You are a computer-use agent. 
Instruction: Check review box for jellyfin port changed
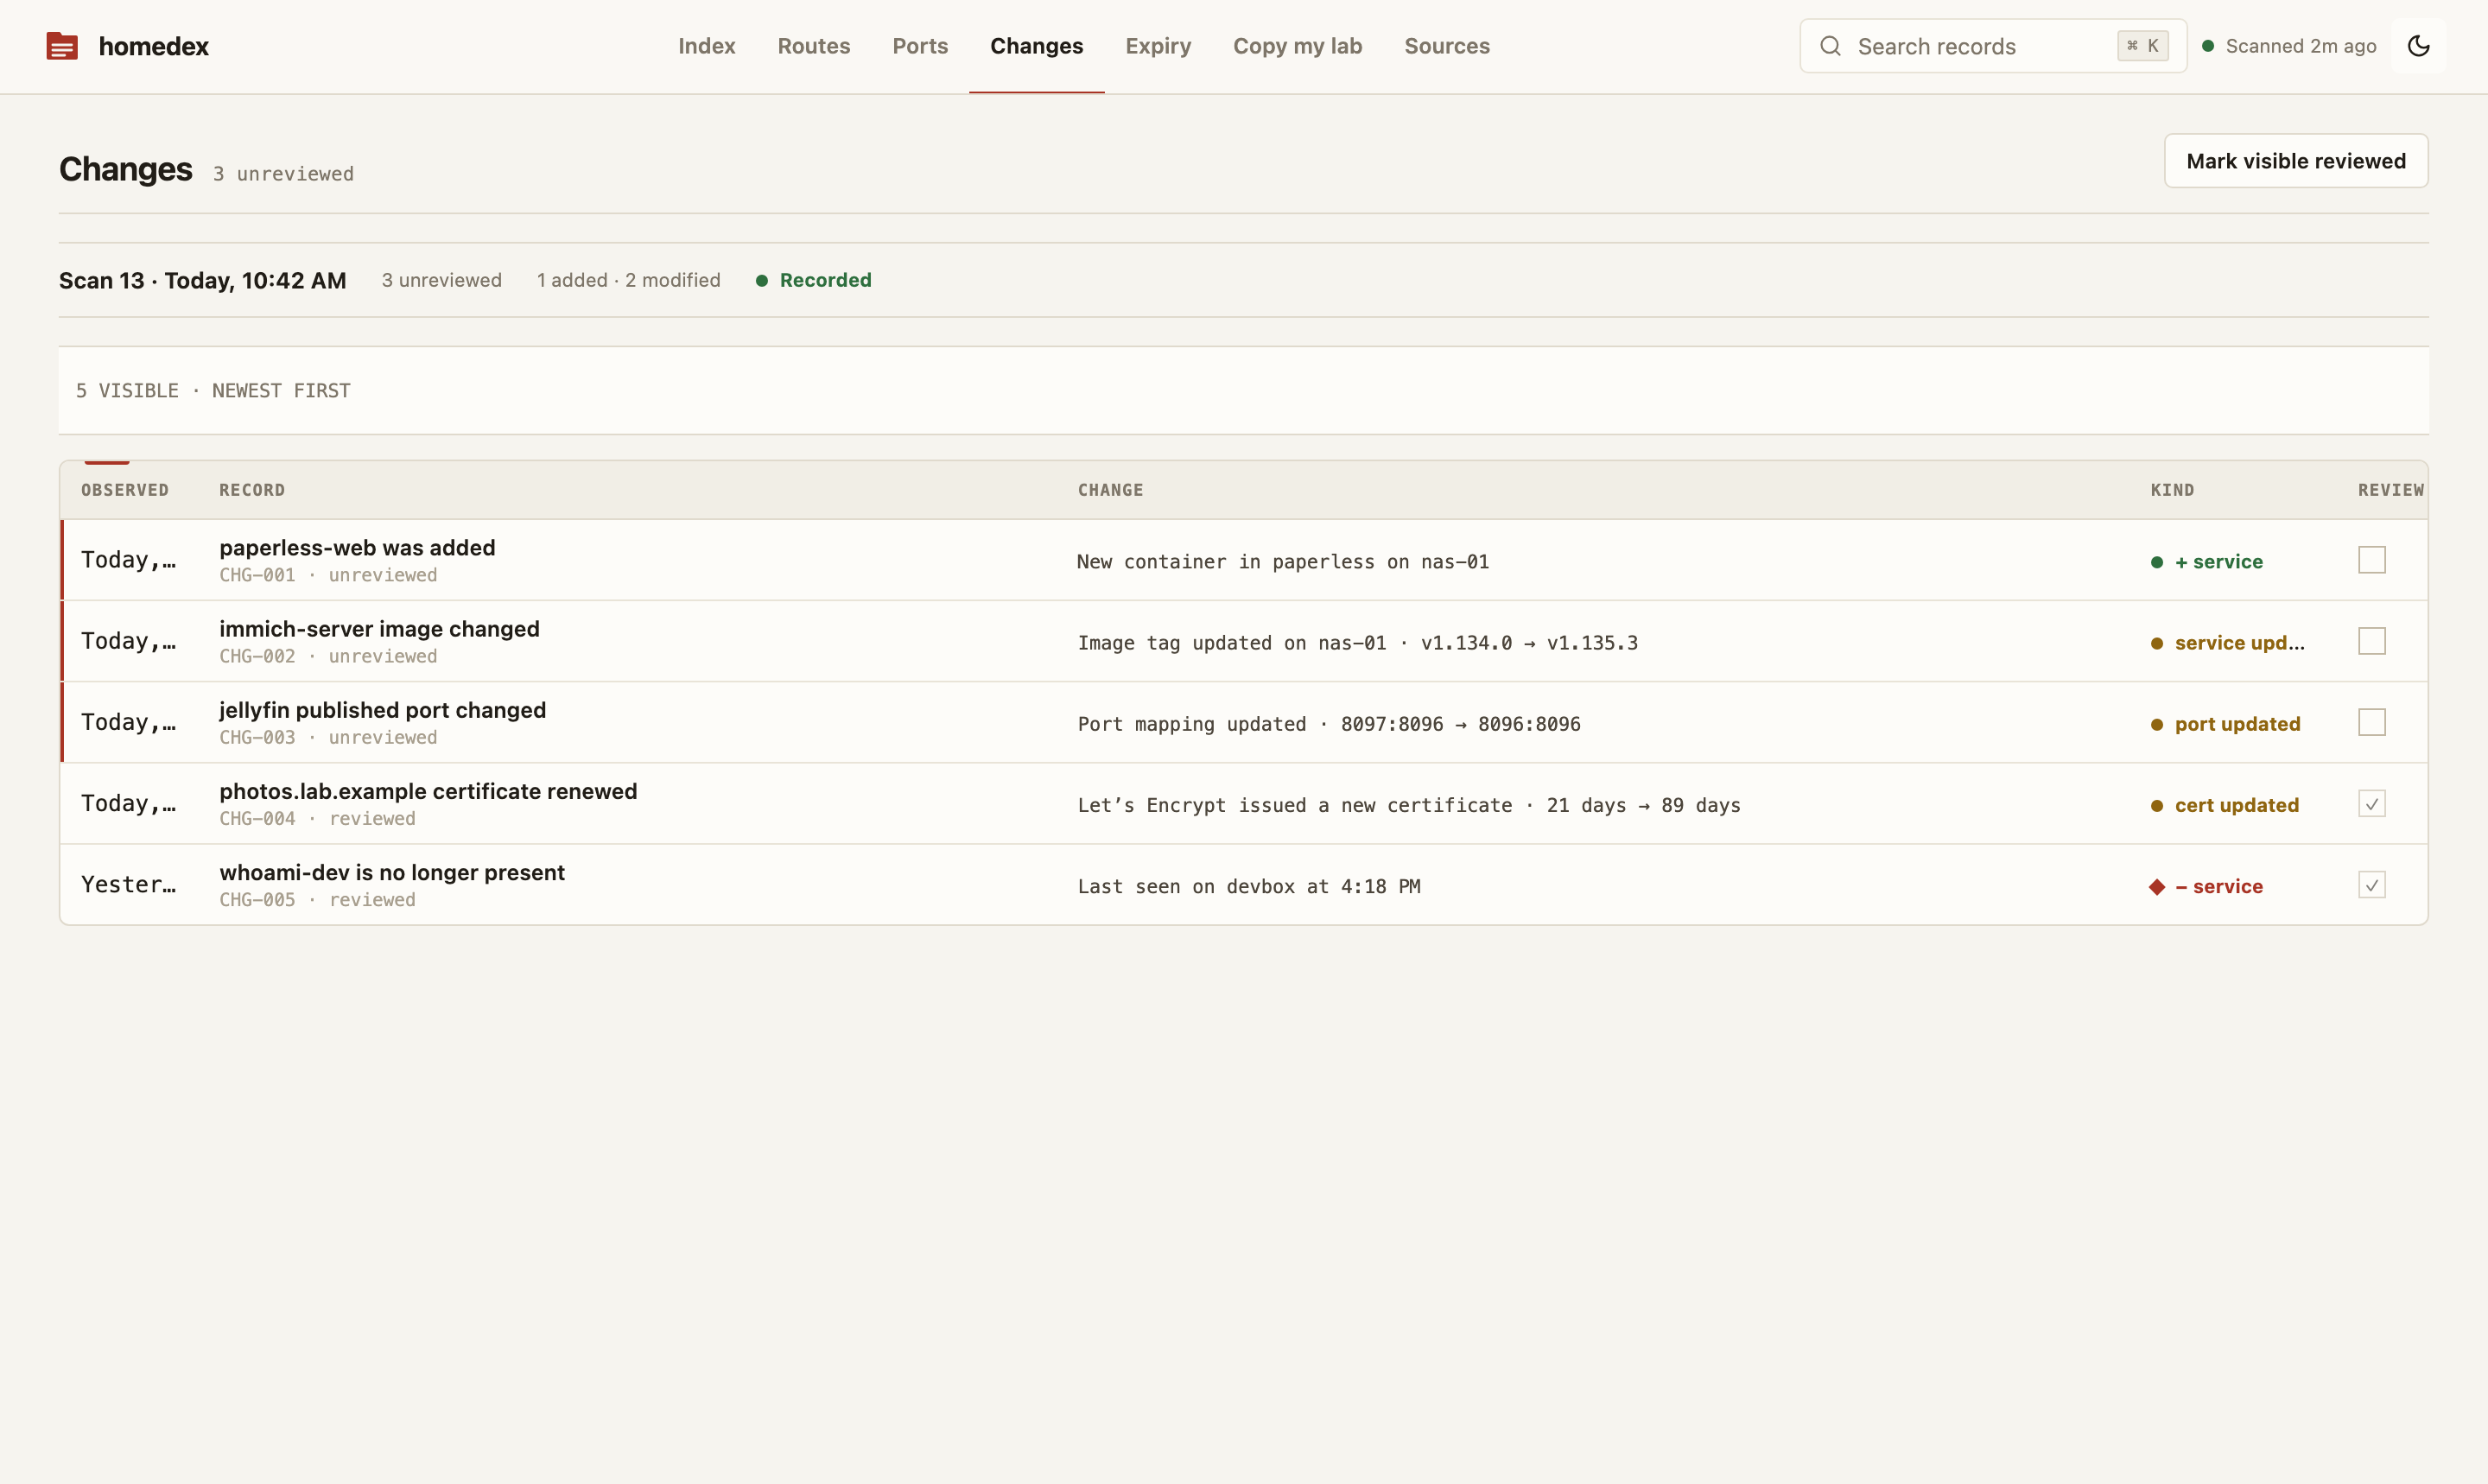pos(2372,722)
